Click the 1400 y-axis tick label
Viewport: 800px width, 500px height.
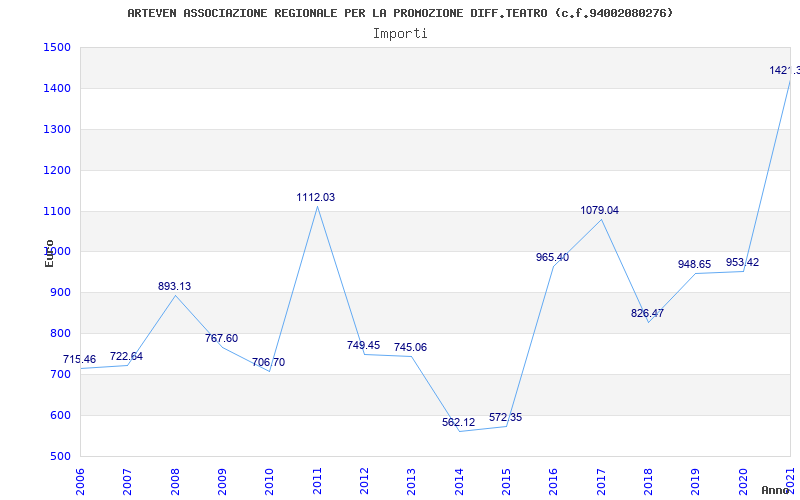point(57,88)
